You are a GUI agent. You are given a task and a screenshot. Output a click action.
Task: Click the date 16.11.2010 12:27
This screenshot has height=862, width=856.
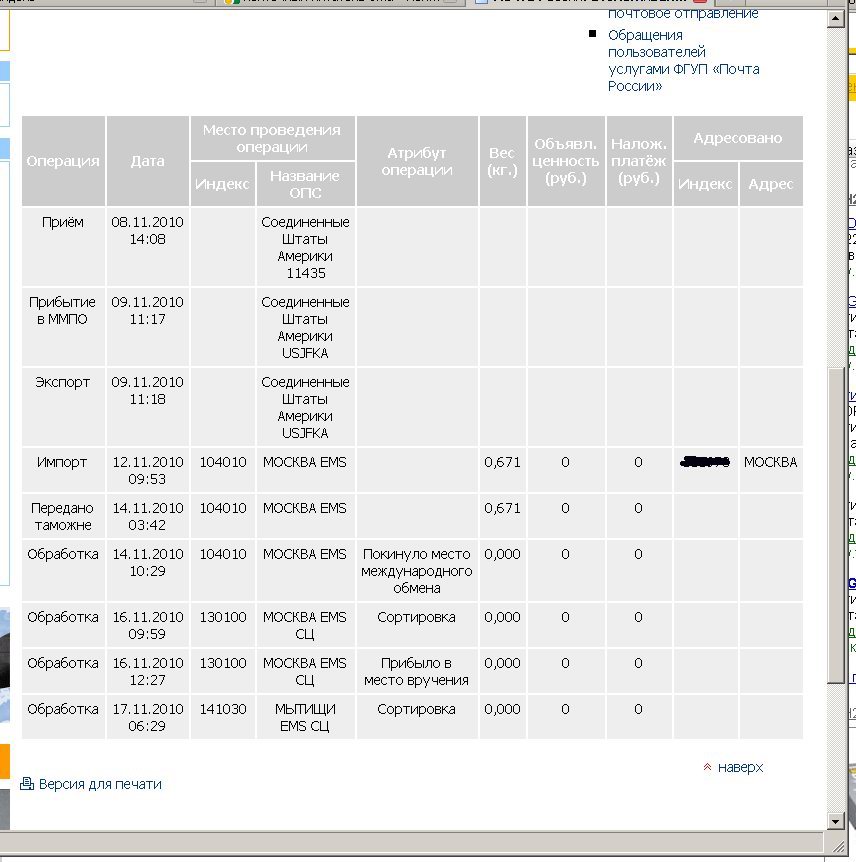point(147,671)
